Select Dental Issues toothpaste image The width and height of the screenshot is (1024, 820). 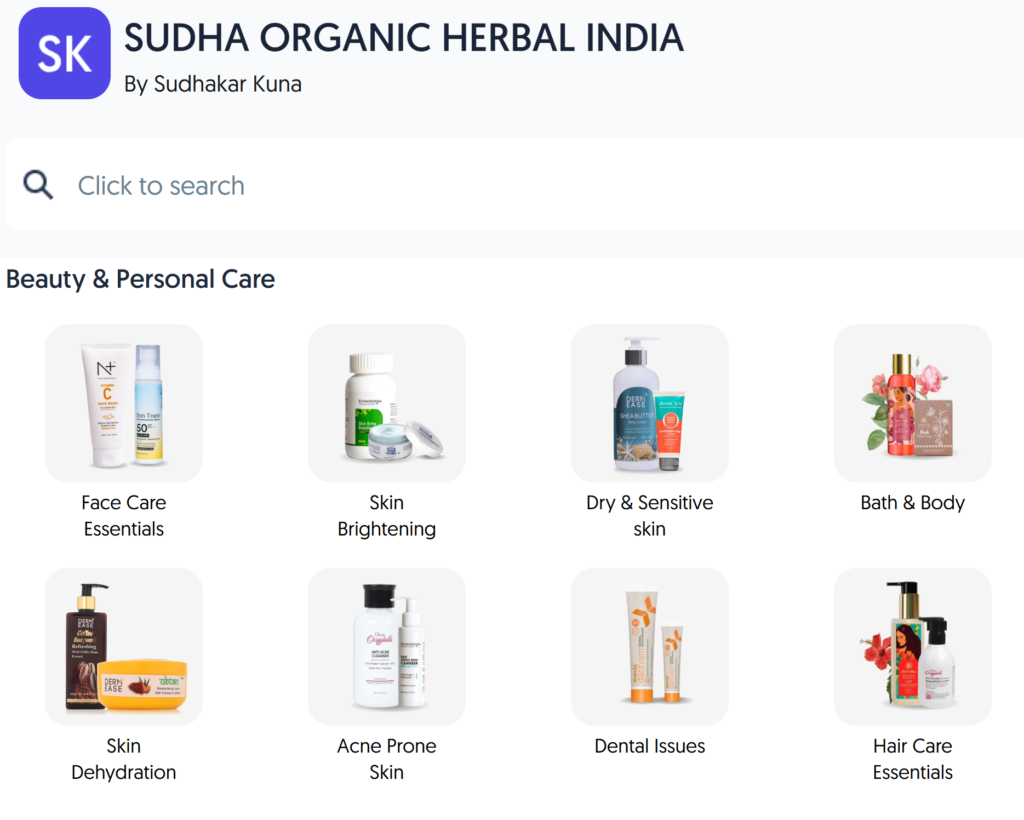pos(650,646)
